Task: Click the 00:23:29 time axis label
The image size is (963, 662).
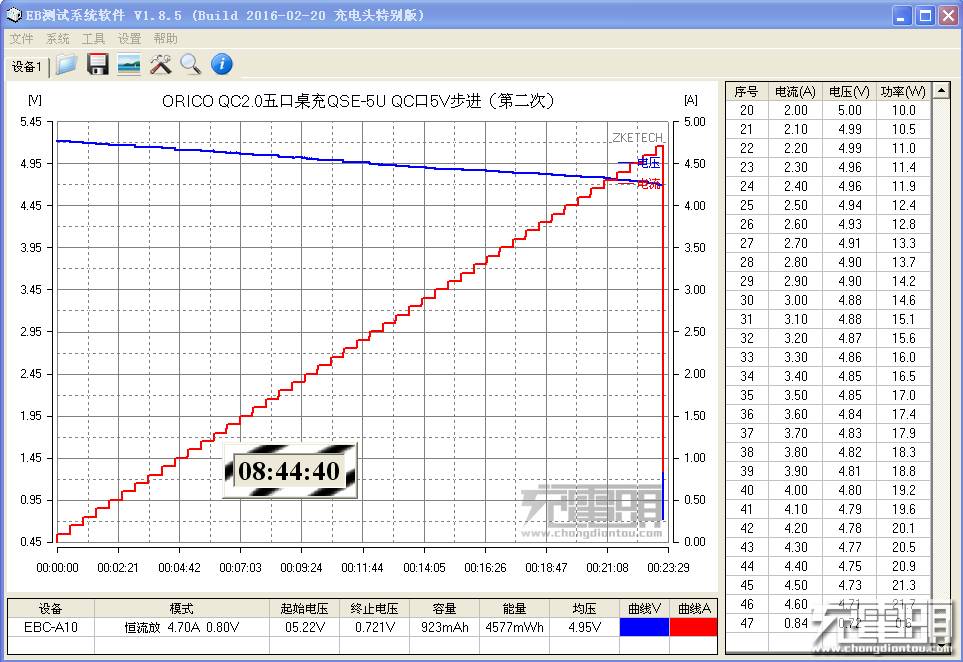Action: 668,568
